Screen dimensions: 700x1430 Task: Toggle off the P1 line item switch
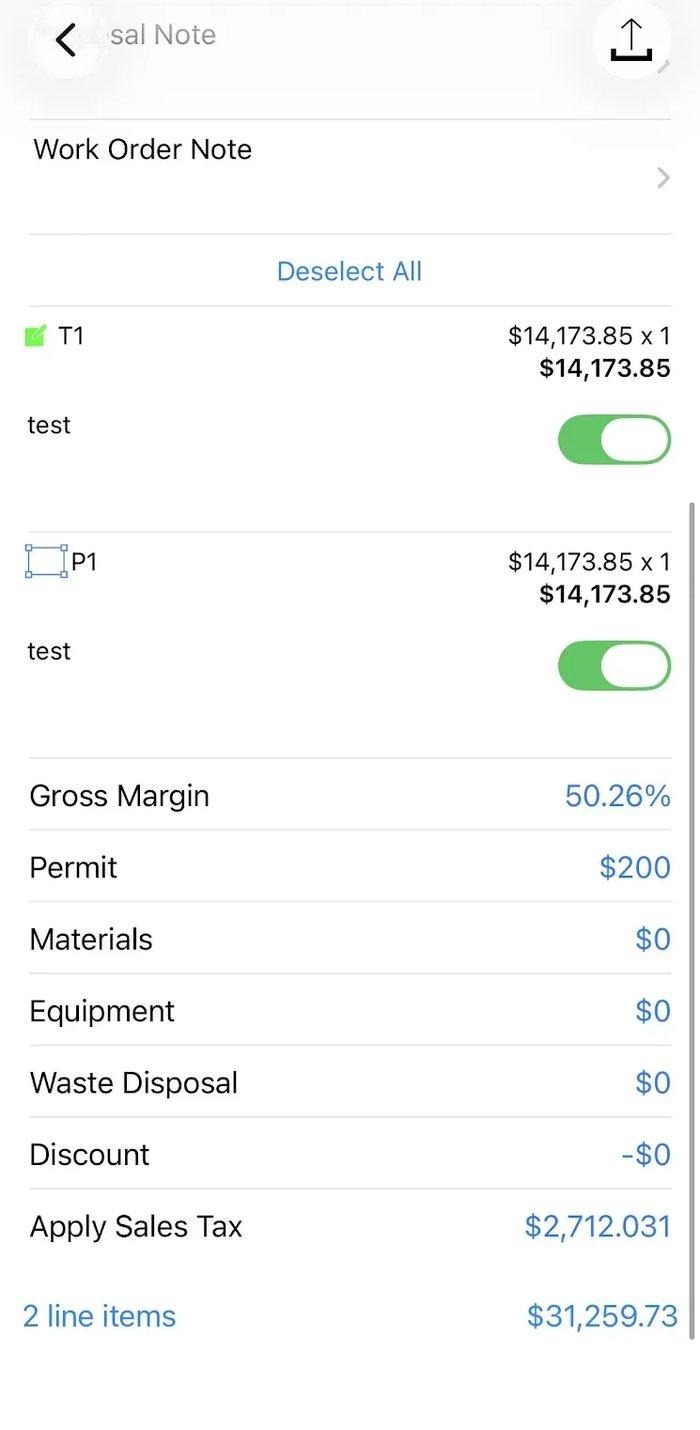(614, 666)
